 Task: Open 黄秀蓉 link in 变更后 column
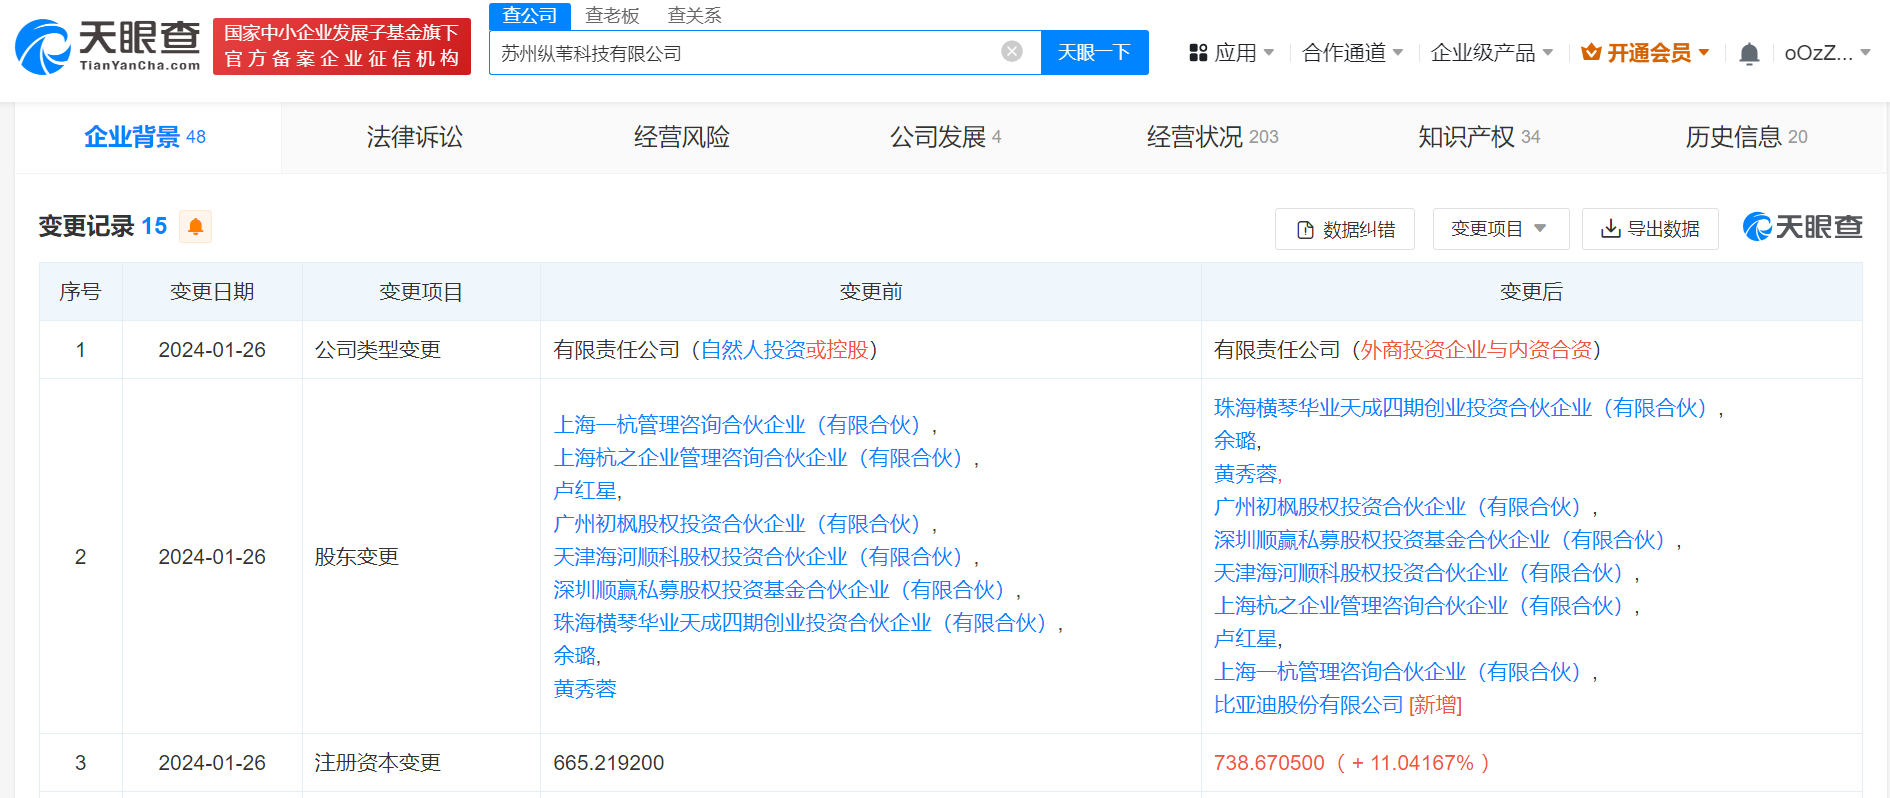1246,474
